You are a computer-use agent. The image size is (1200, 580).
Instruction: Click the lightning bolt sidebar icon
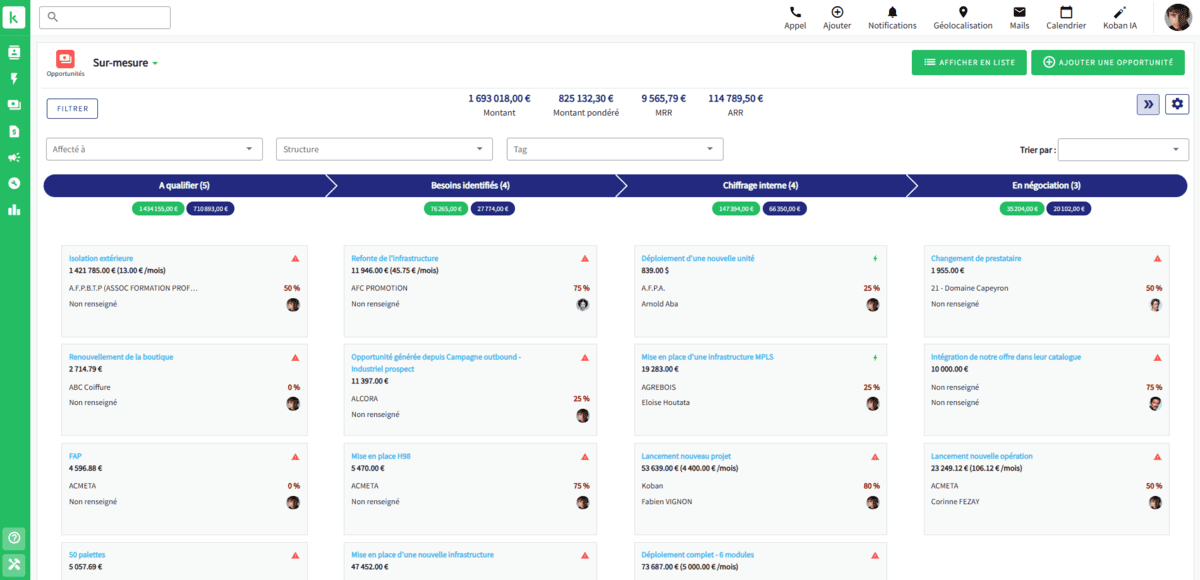pyautogui.click(x=14, y=78)
